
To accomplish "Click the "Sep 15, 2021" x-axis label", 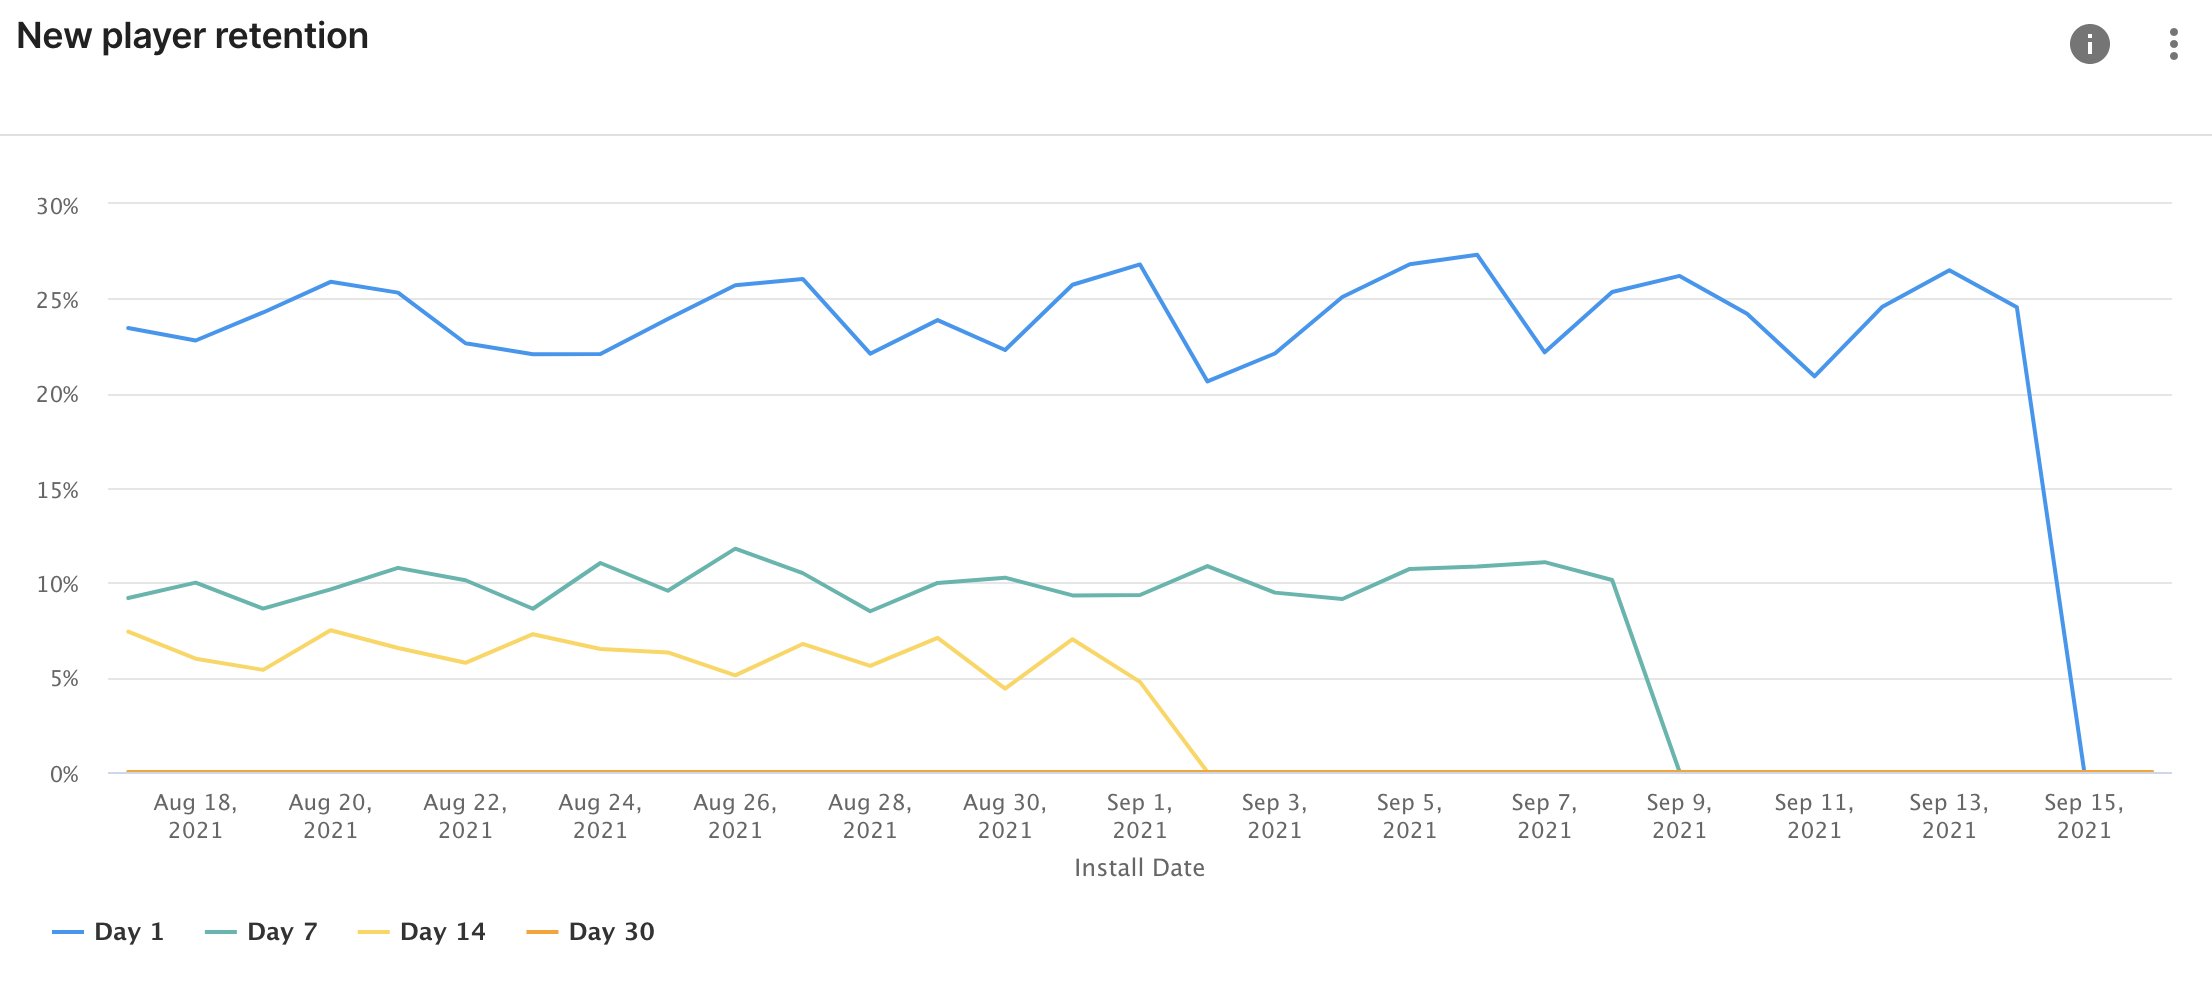I will click(x=2083, y=816).
